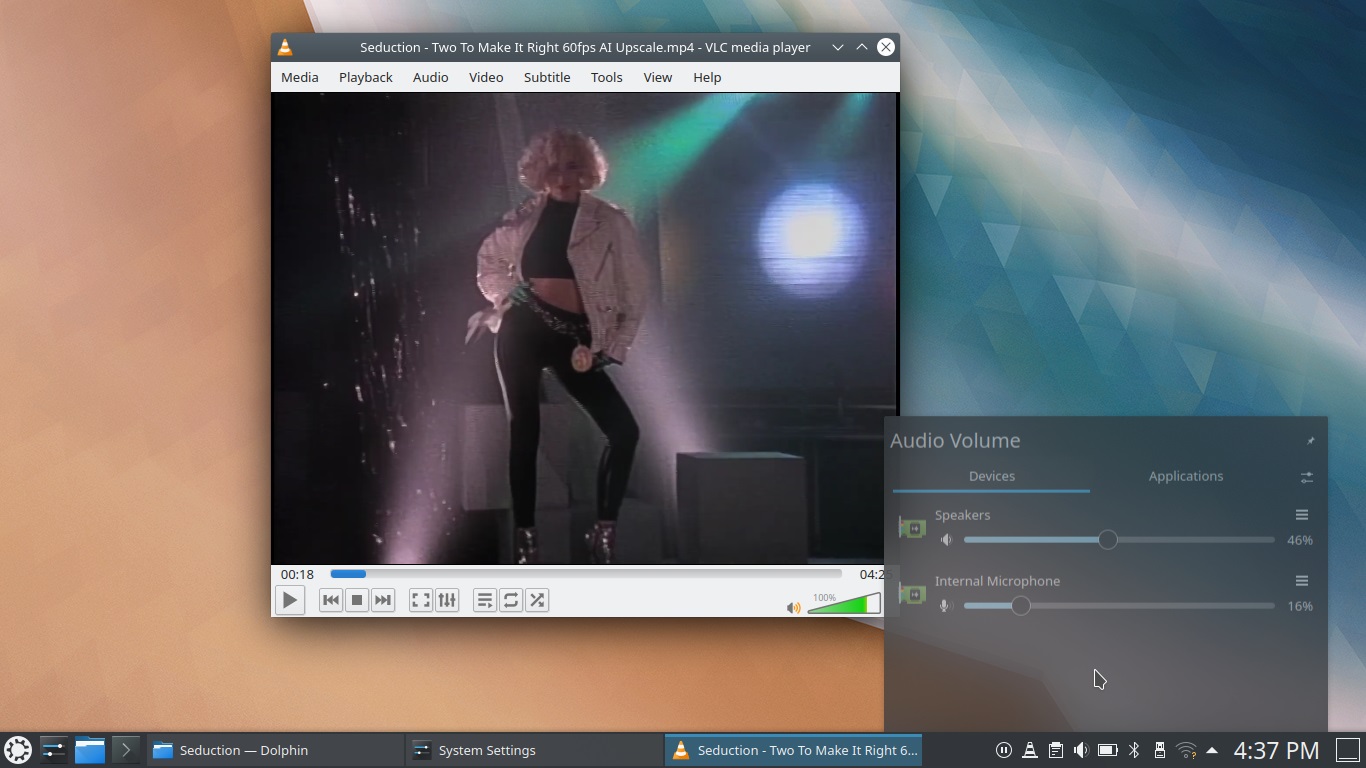
Task: Open the Internal Microphone hamburger menu
Action: click(1302, 581)
